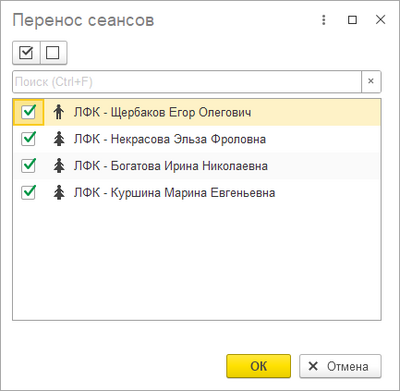Click person icon beside Куршина Марина Евгеньевна
This screenshot has width=400, height=391.
[x=59, y=192]
